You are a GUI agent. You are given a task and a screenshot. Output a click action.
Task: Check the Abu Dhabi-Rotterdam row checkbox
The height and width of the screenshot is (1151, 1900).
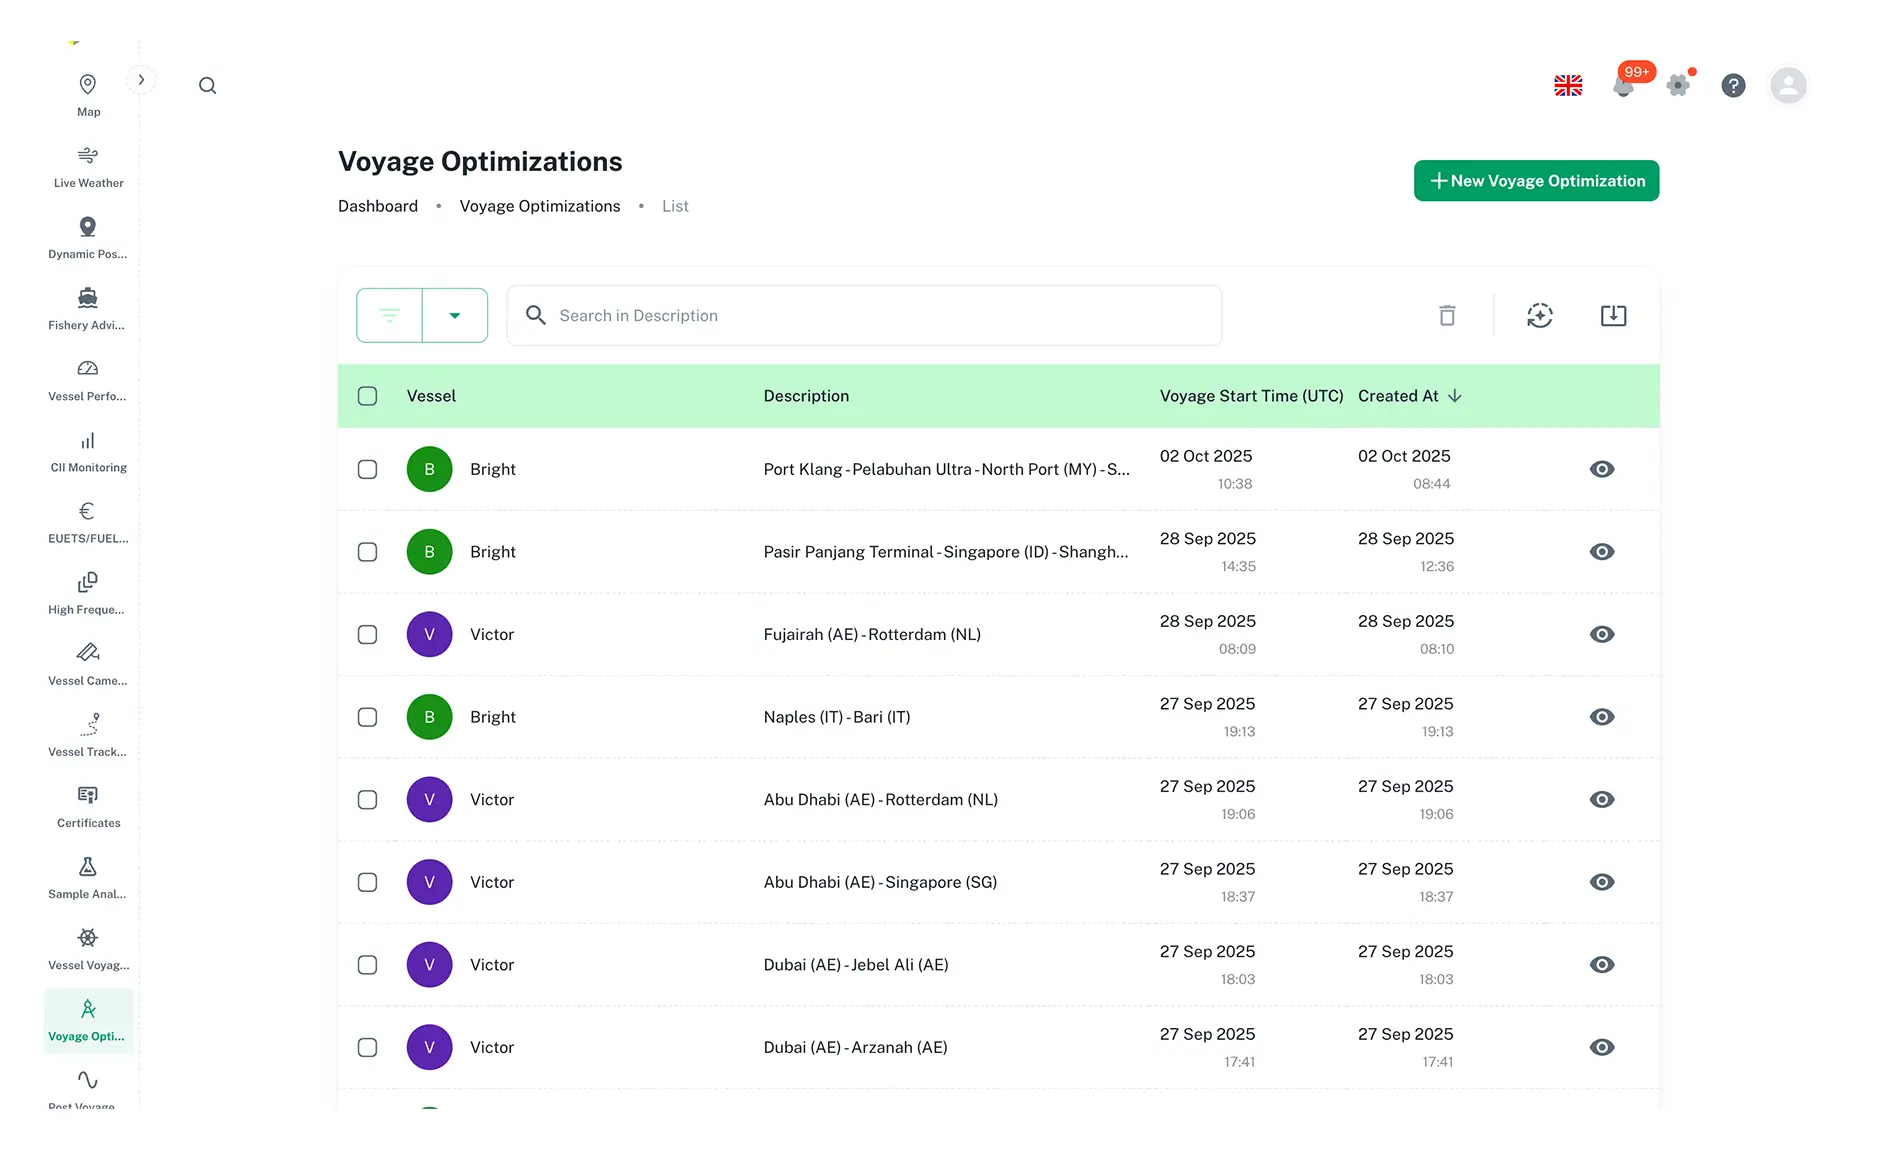pyautogui.click(x=368, y=800)
